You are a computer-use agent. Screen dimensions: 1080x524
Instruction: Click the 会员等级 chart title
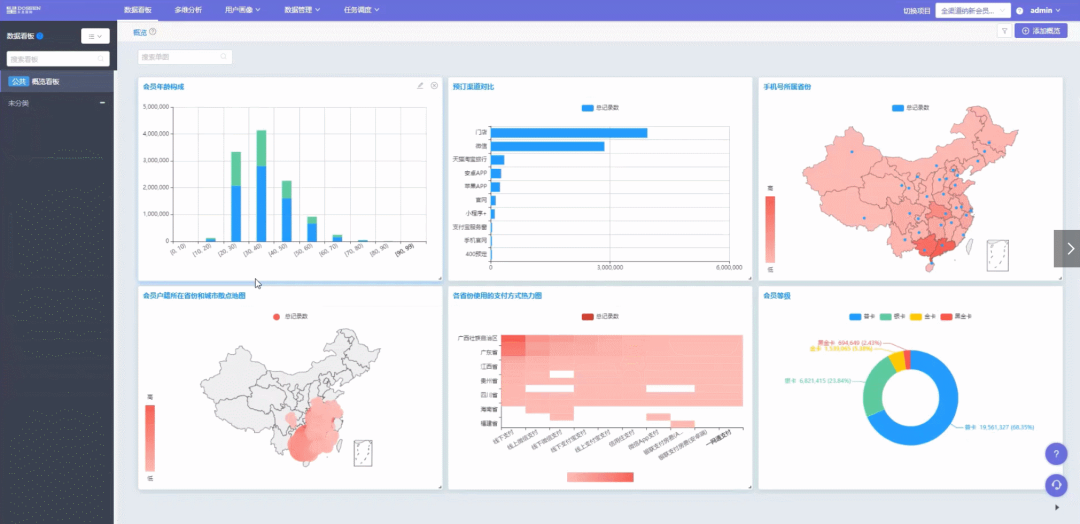tap(777, 296)
